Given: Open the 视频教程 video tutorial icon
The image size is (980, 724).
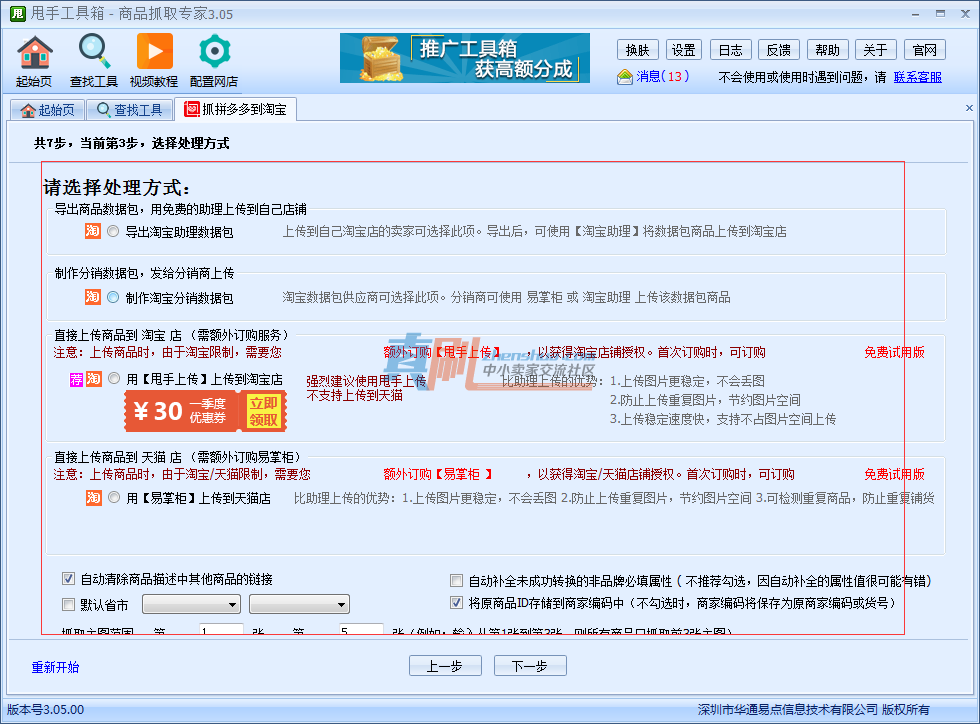Looking at the screenshot, I should [x=154, y=61].
